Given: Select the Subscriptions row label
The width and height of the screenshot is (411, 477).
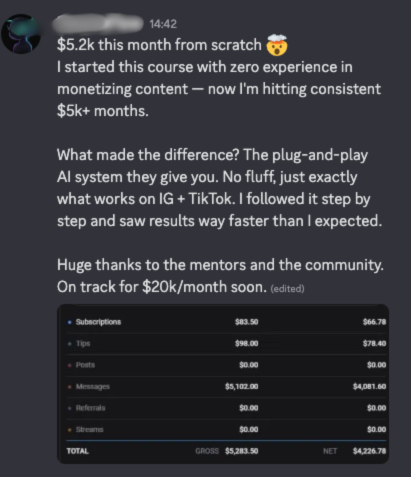Looking at the screenshot, I should click(98, 322).
